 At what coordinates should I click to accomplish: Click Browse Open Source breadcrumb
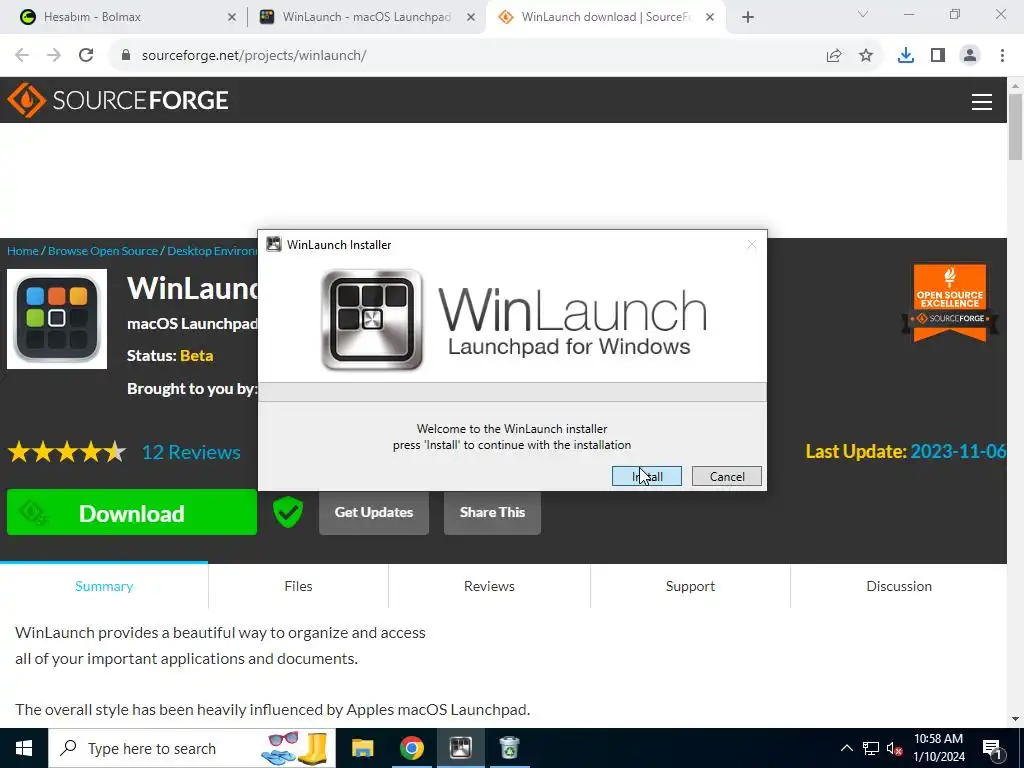pyautogui.click(x=103, y=251)
